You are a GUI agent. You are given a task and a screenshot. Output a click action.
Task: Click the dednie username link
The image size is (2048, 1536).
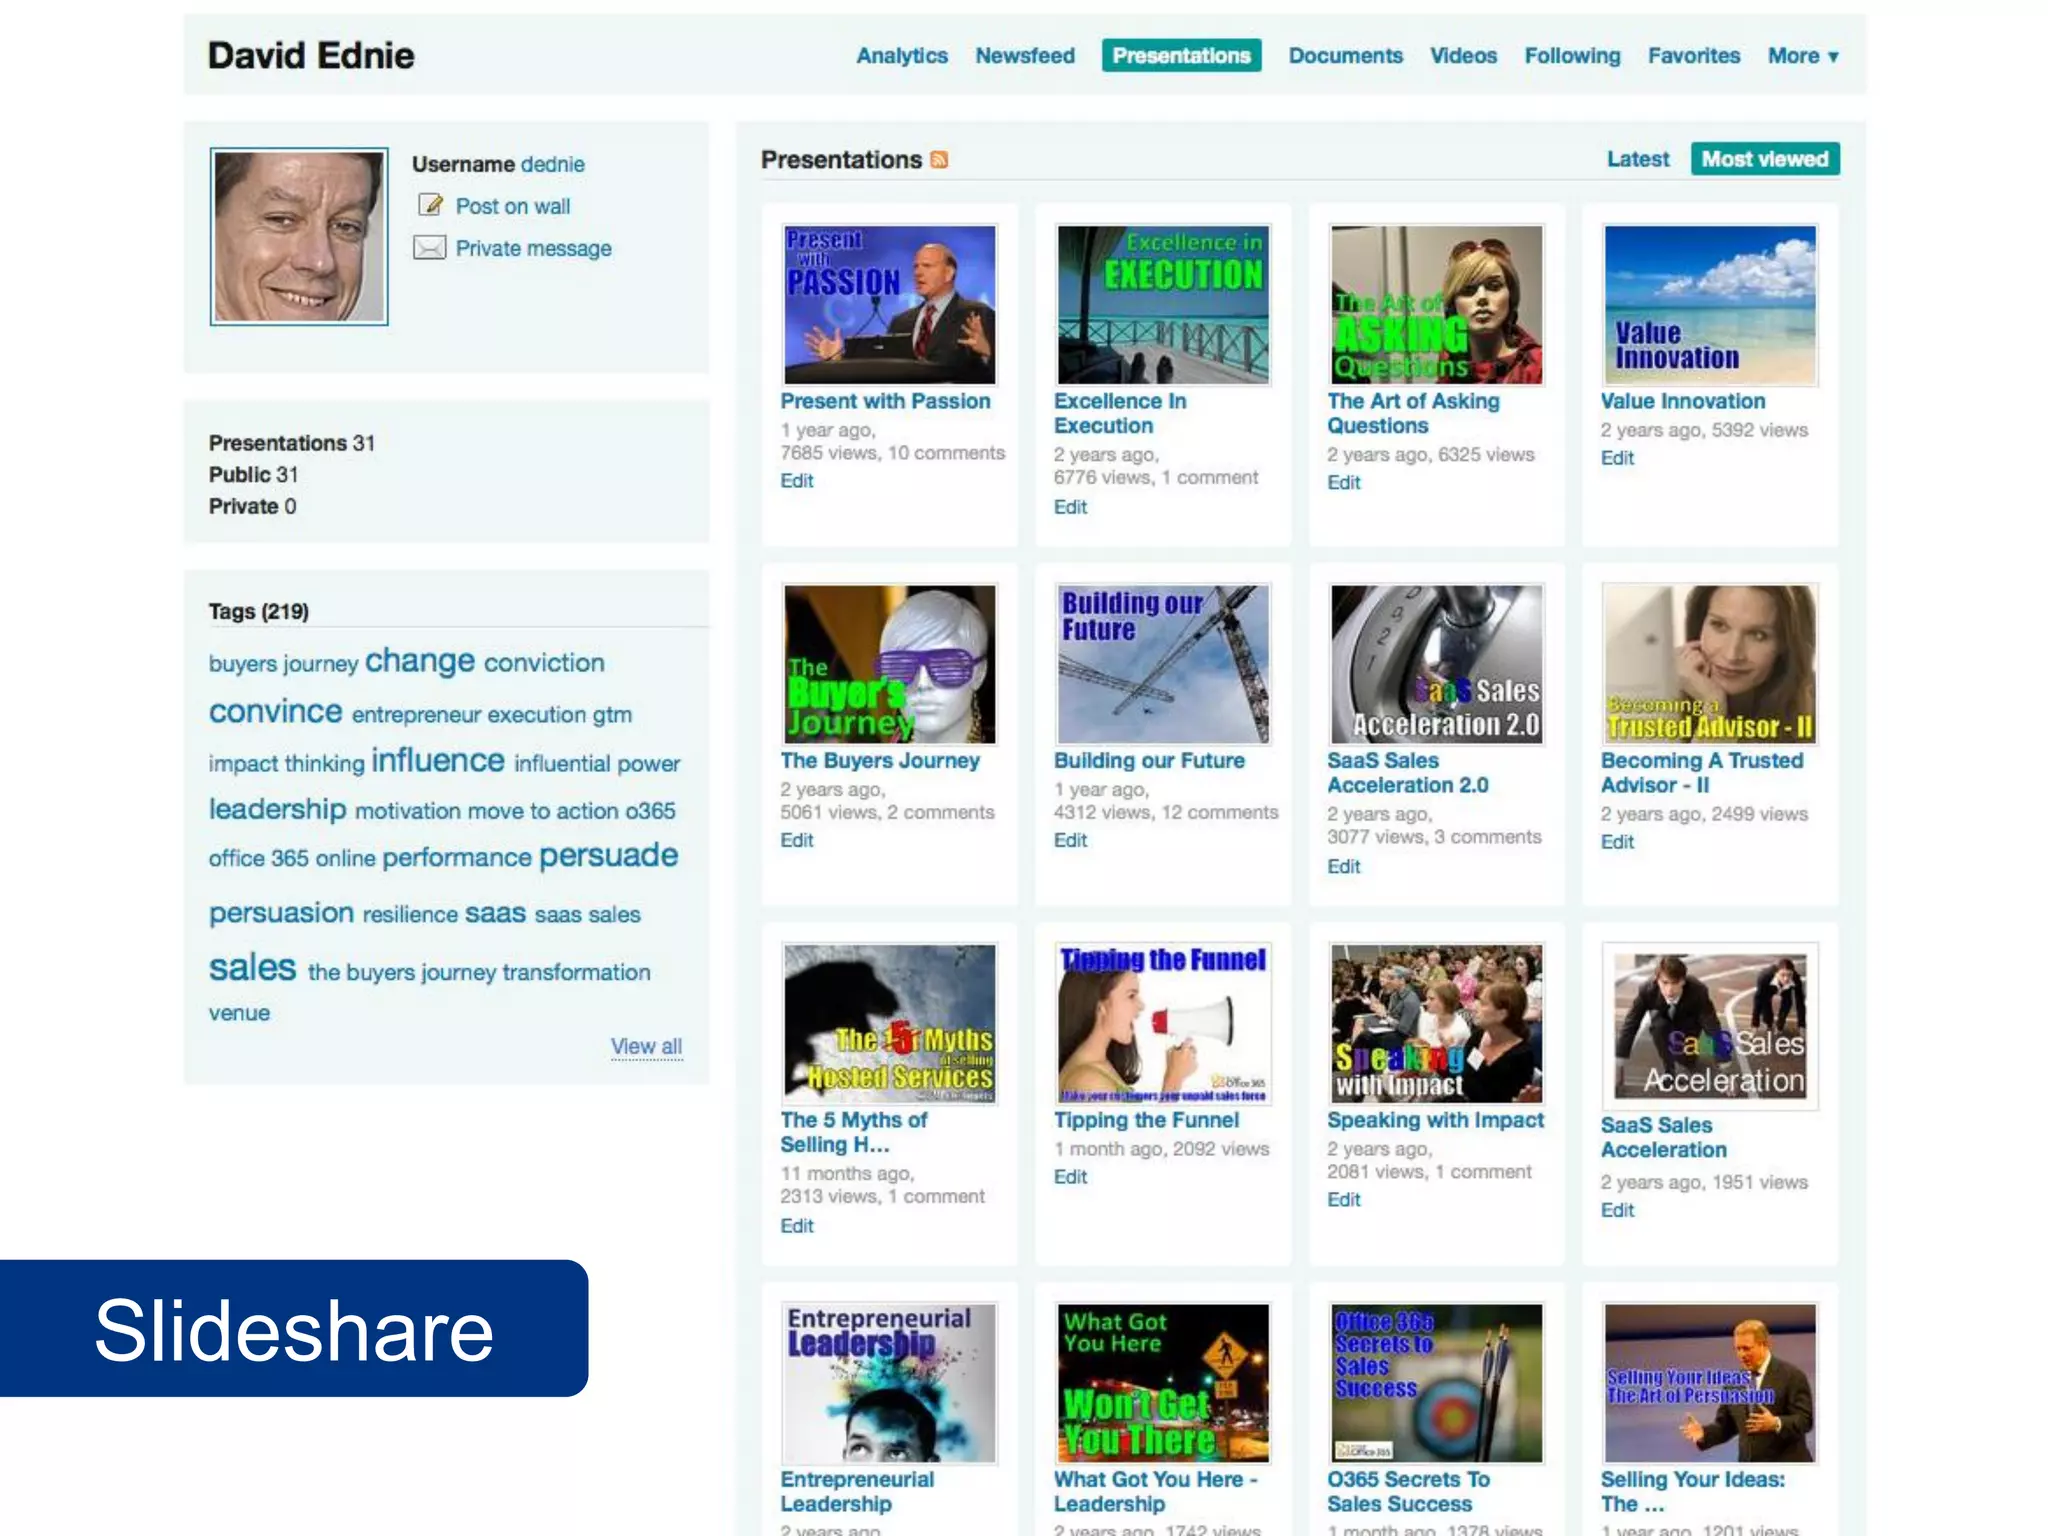(552, 164)
